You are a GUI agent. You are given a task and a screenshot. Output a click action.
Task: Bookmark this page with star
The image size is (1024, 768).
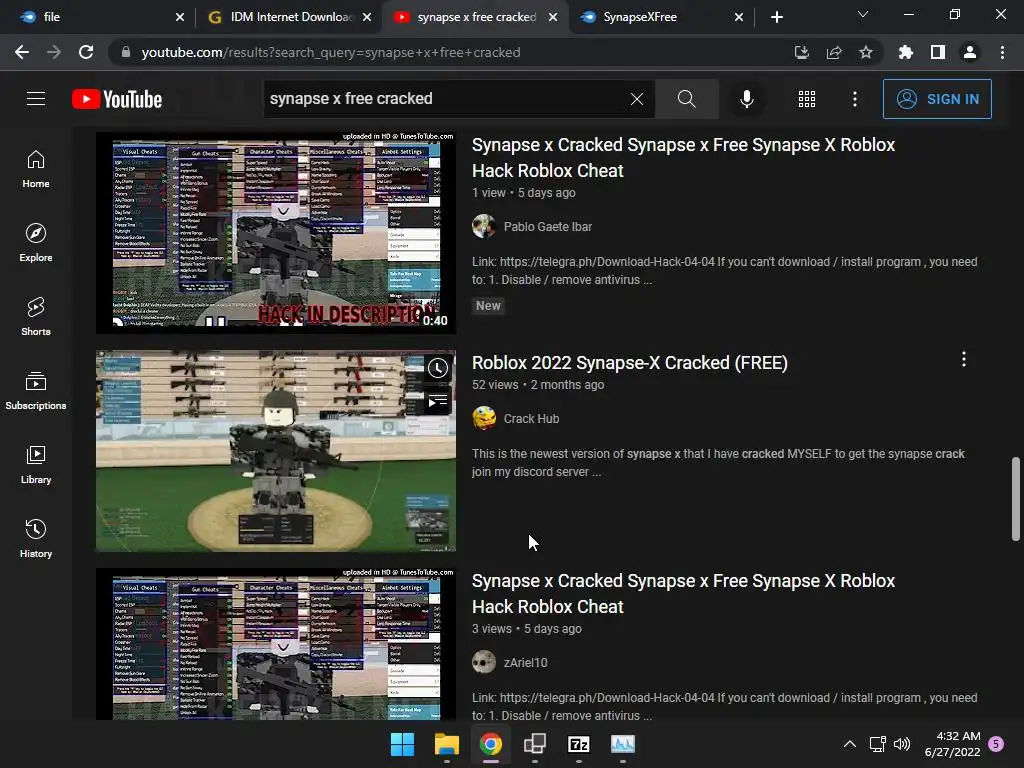(866, 52)
